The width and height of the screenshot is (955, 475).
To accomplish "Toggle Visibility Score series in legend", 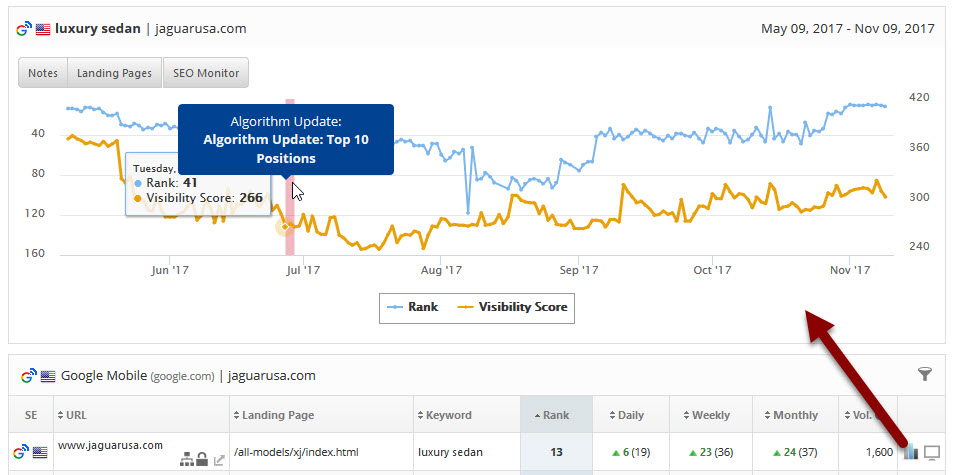I will click(x=512, y=307).
